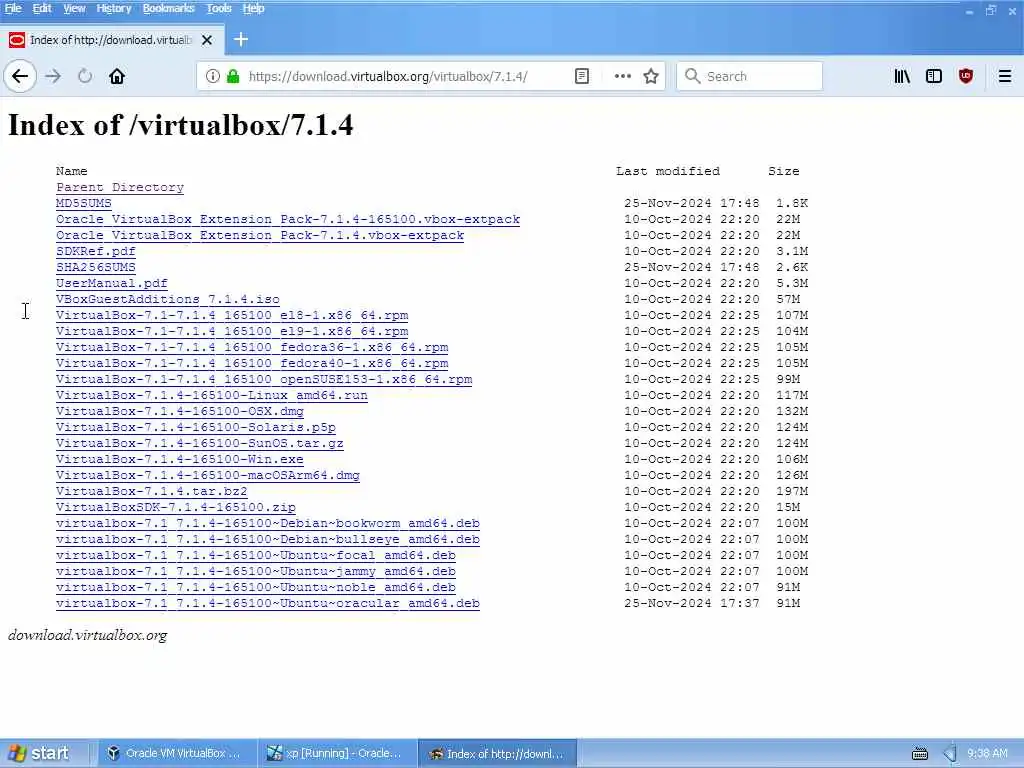The height and width of the screenshot is (768, 1024).
Task: Select the Index of http://downl taskbar button
Action: point(497,754)
